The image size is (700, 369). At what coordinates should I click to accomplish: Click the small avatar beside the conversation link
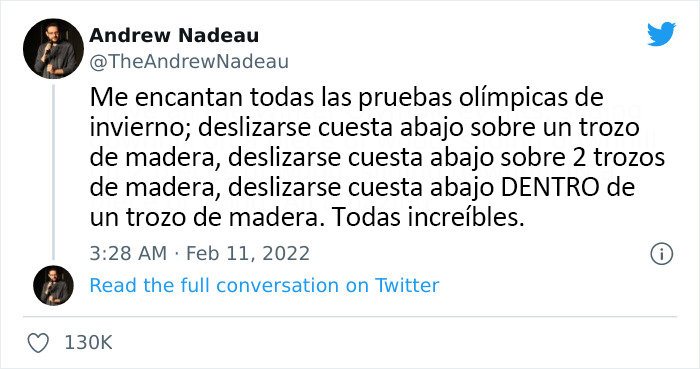[53, 286]
